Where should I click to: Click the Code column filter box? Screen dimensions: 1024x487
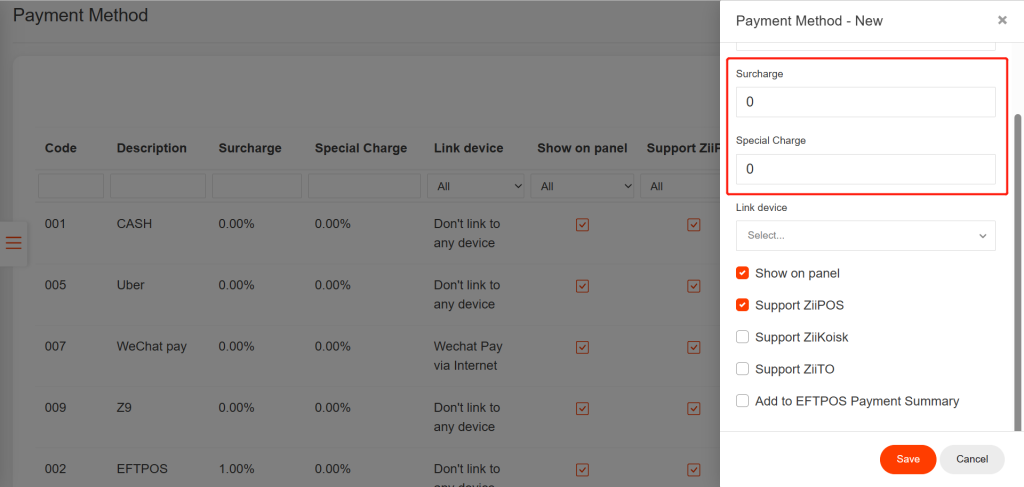71,186
